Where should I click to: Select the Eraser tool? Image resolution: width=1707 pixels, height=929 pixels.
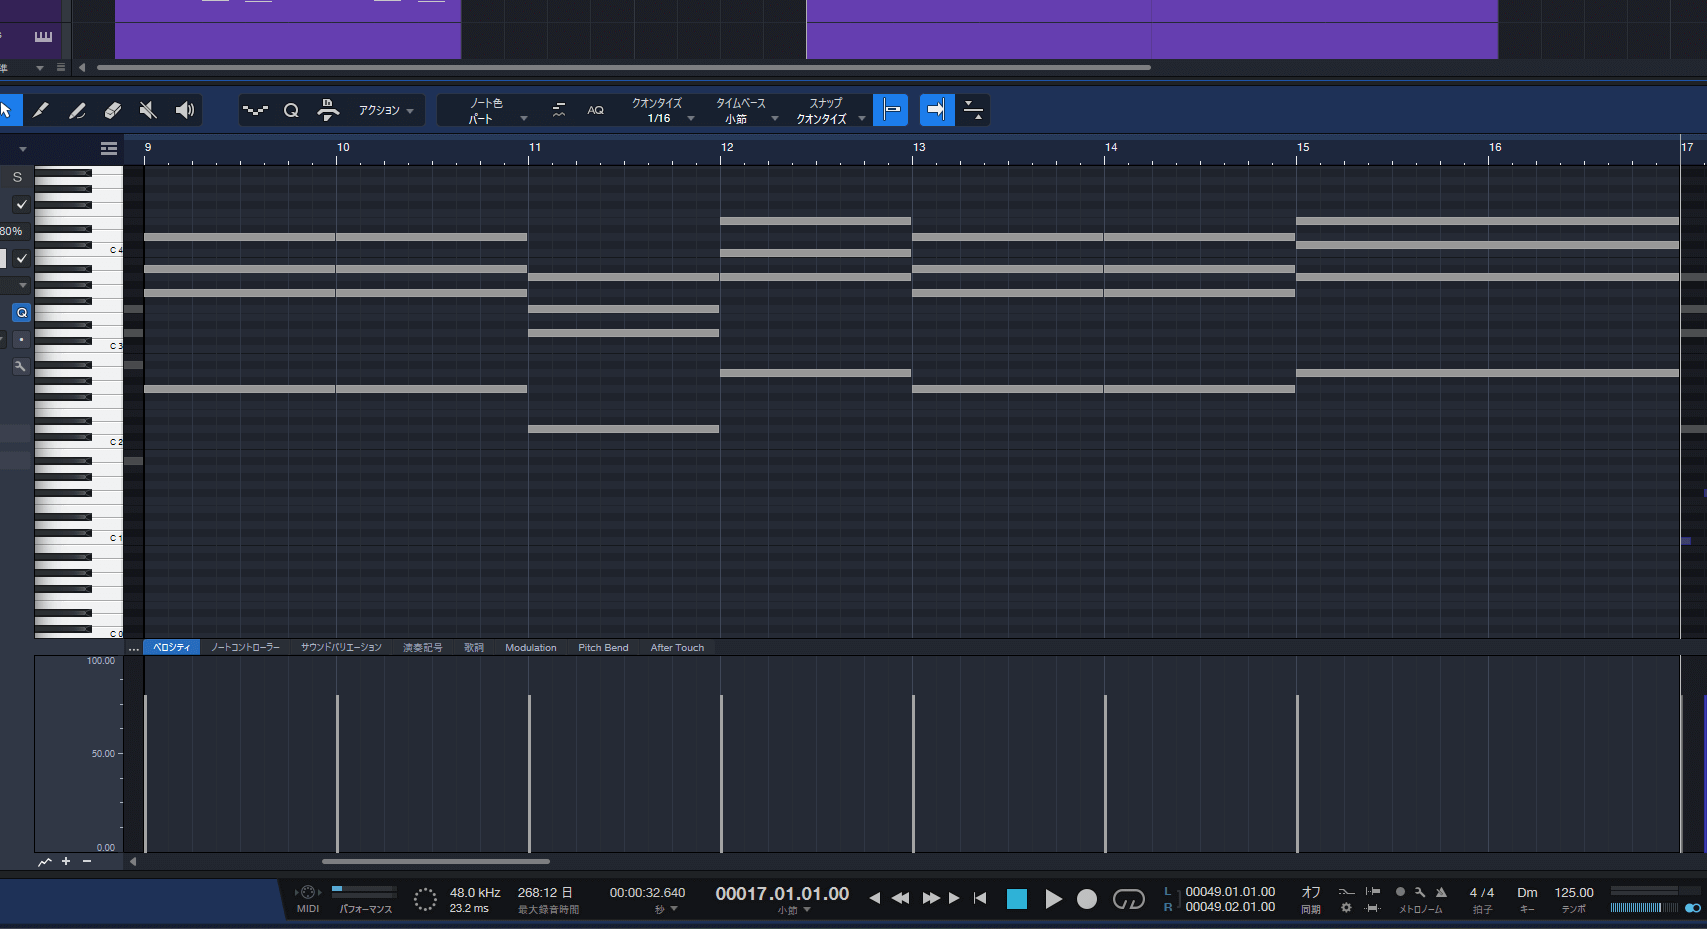[x=113, y=110]
